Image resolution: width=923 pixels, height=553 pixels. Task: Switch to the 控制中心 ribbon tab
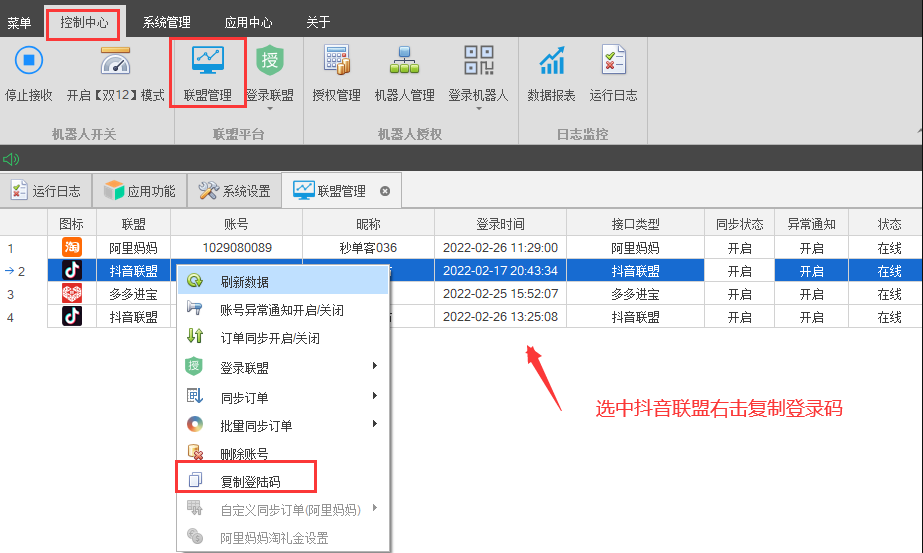(84, 22)
